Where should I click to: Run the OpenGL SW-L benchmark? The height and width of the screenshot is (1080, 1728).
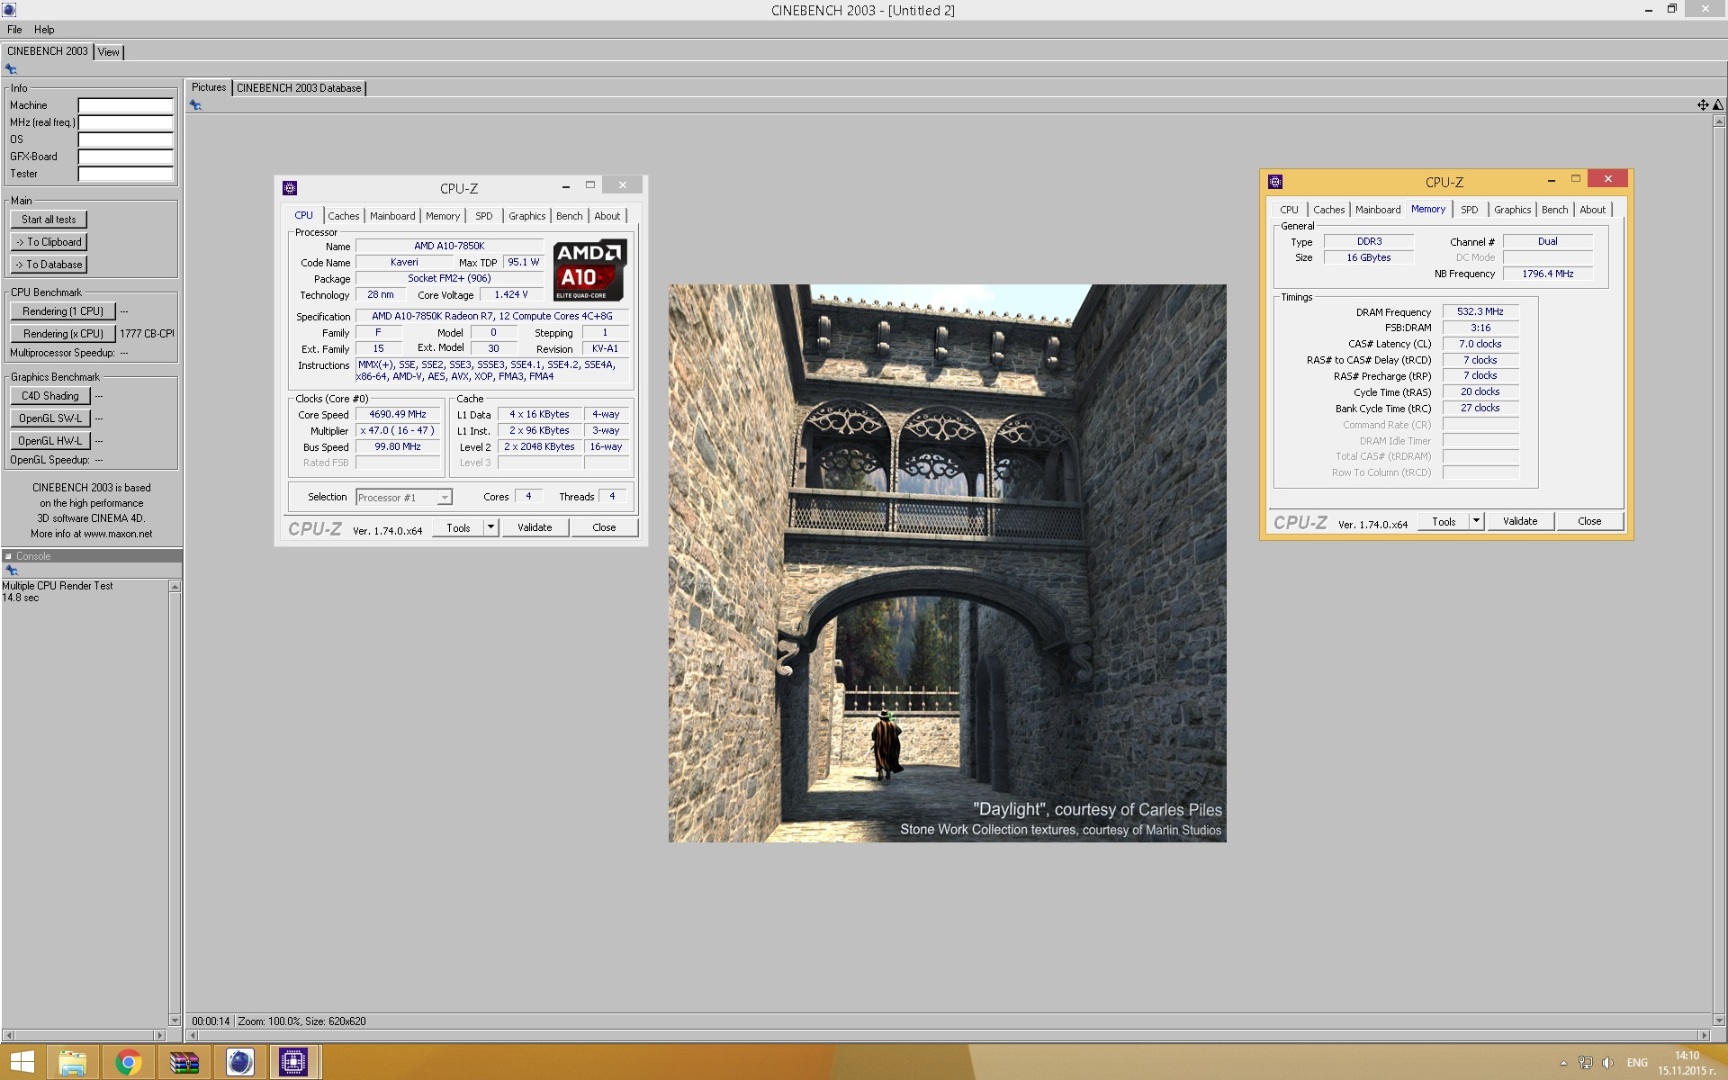pos(50,419)
